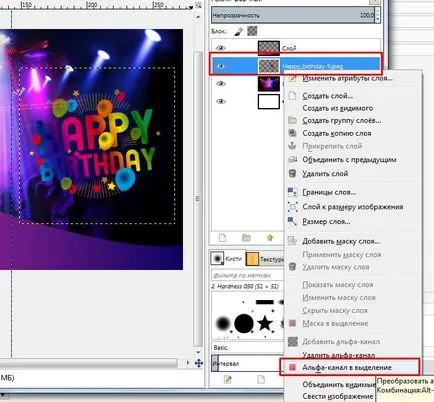The height and width of the screenshot is (402, 434).
Task: Switch to the Кисти tab
Action: coord(227,259)
